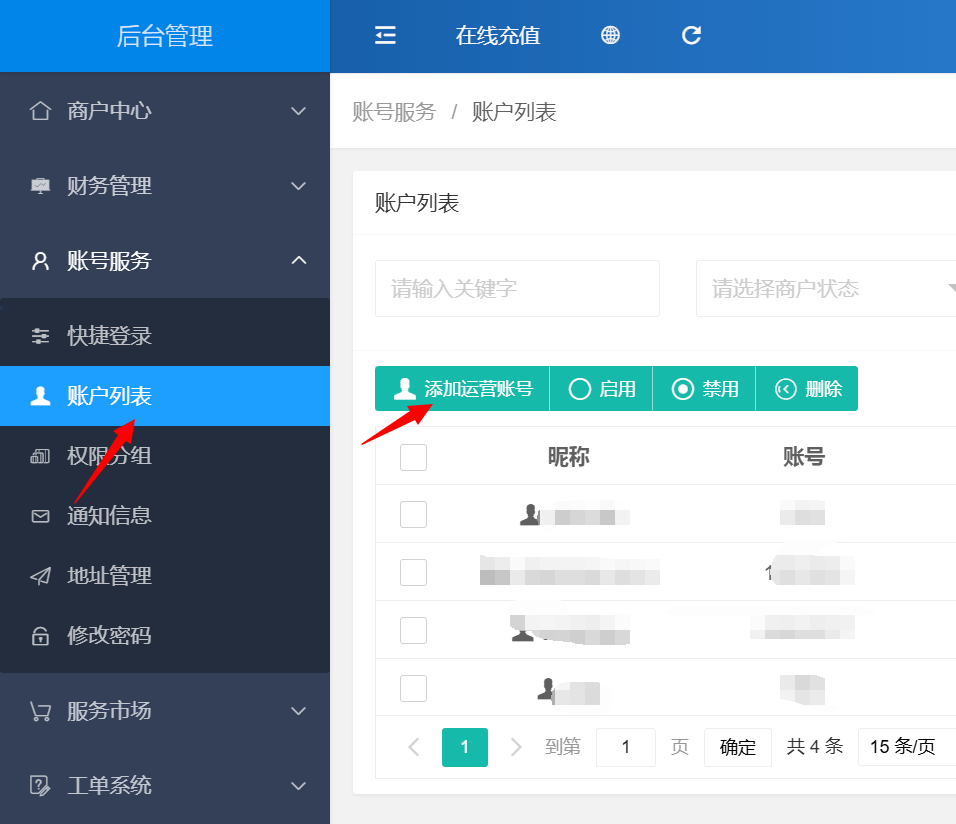Click the 地址管理 paper plane icon
956x824 pixels.
click(40, 576)
